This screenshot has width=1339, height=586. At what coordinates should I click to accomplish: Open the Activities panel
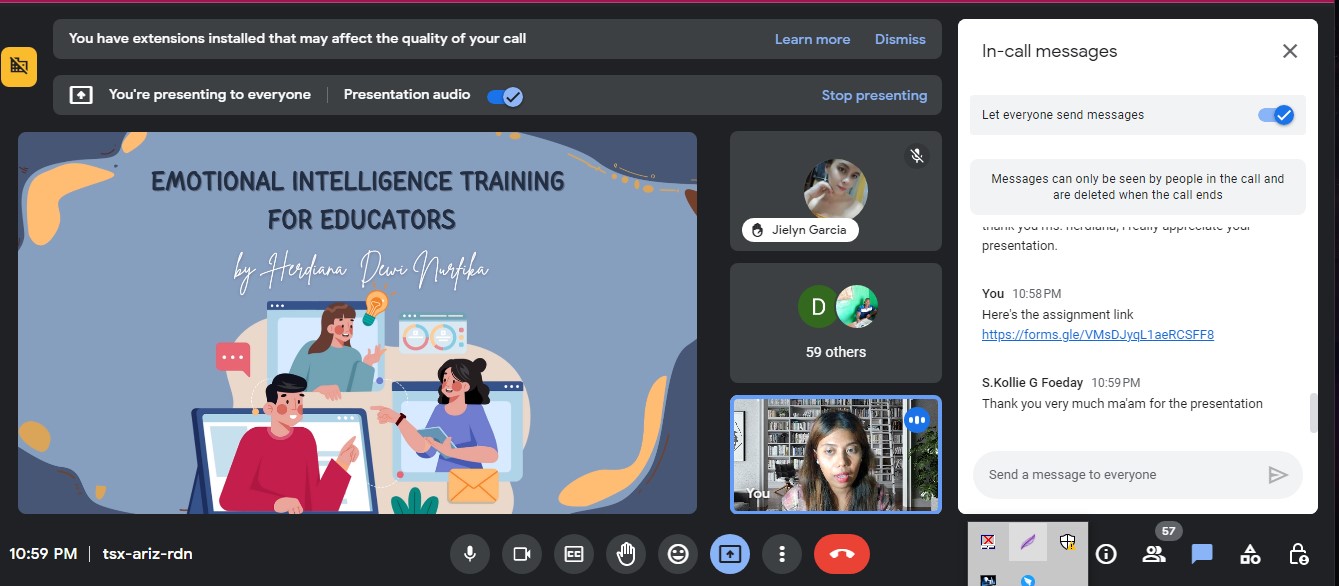[1250, 554]
